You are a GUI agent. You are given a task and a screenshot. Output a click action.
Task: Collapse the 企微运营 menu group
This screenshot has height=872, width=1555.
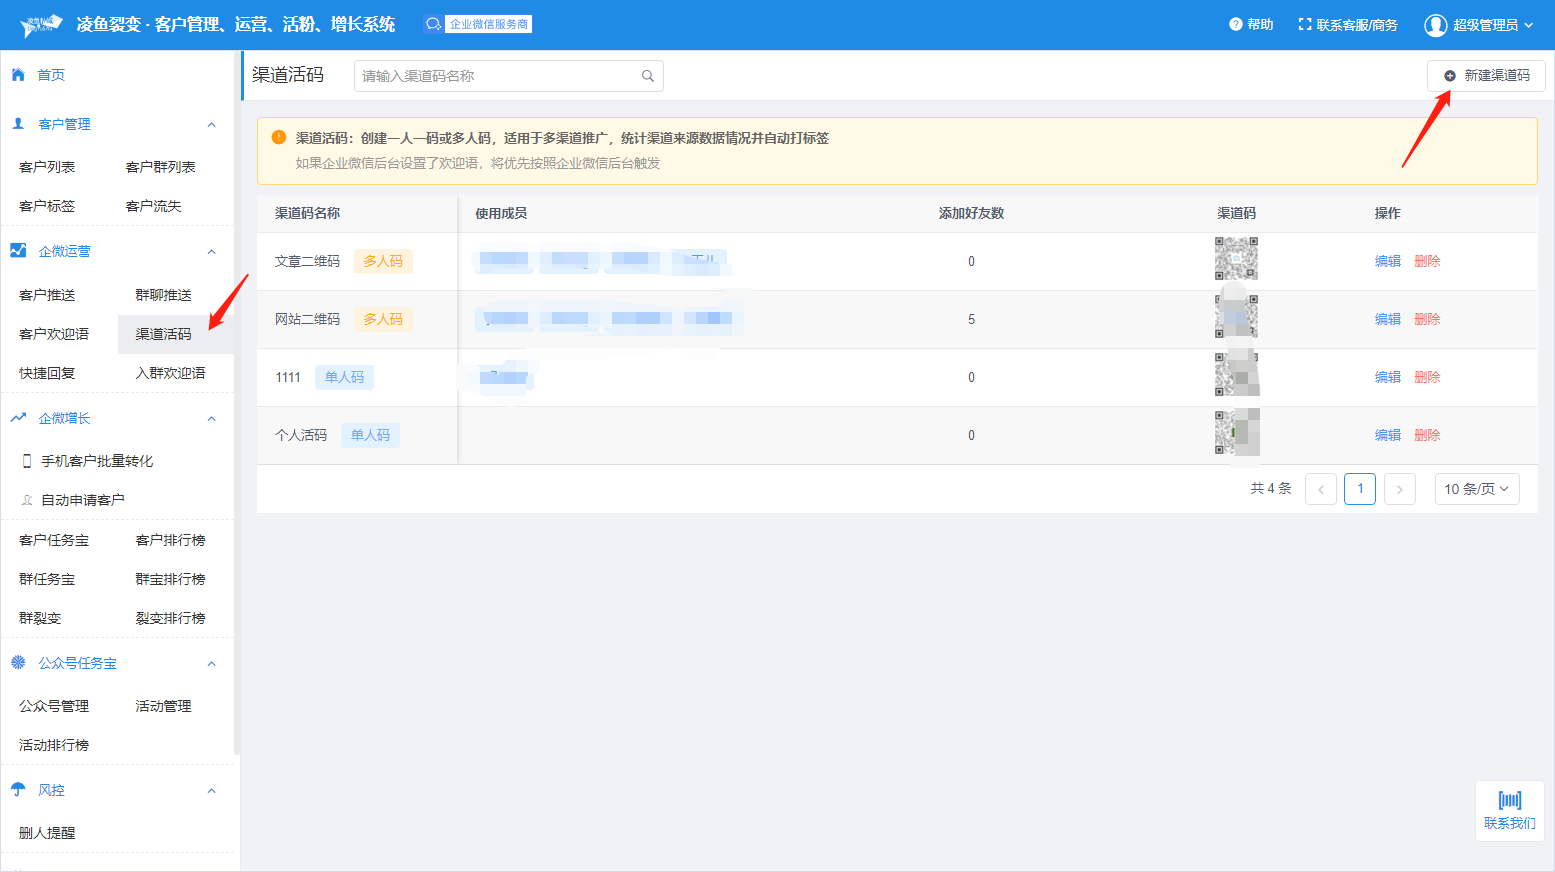coord(211,252)
